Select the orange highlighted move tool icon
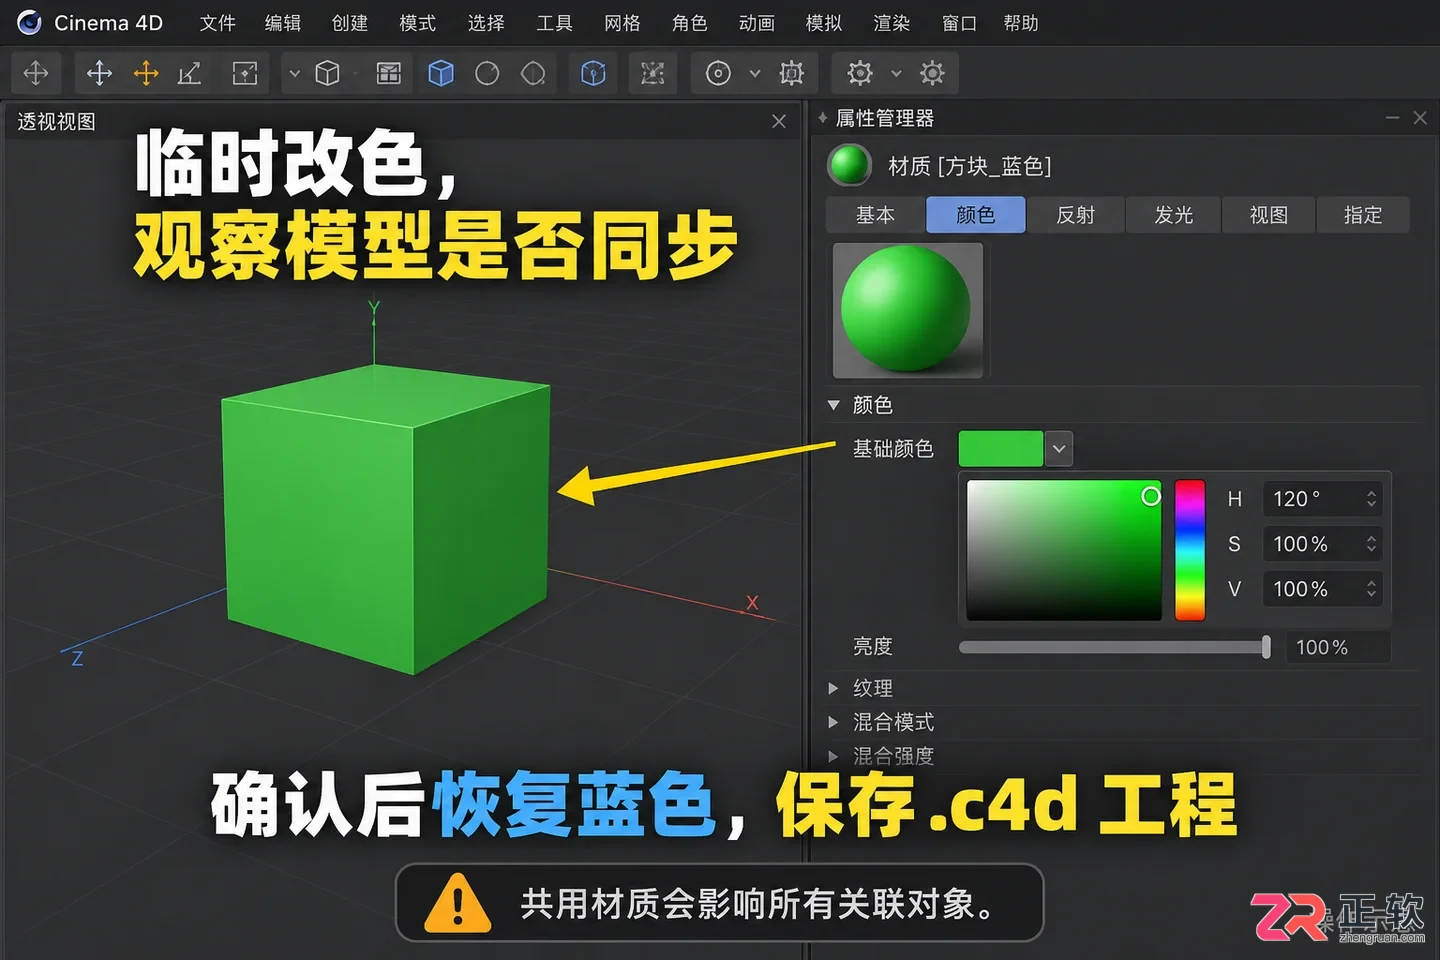 coord(146,73)
